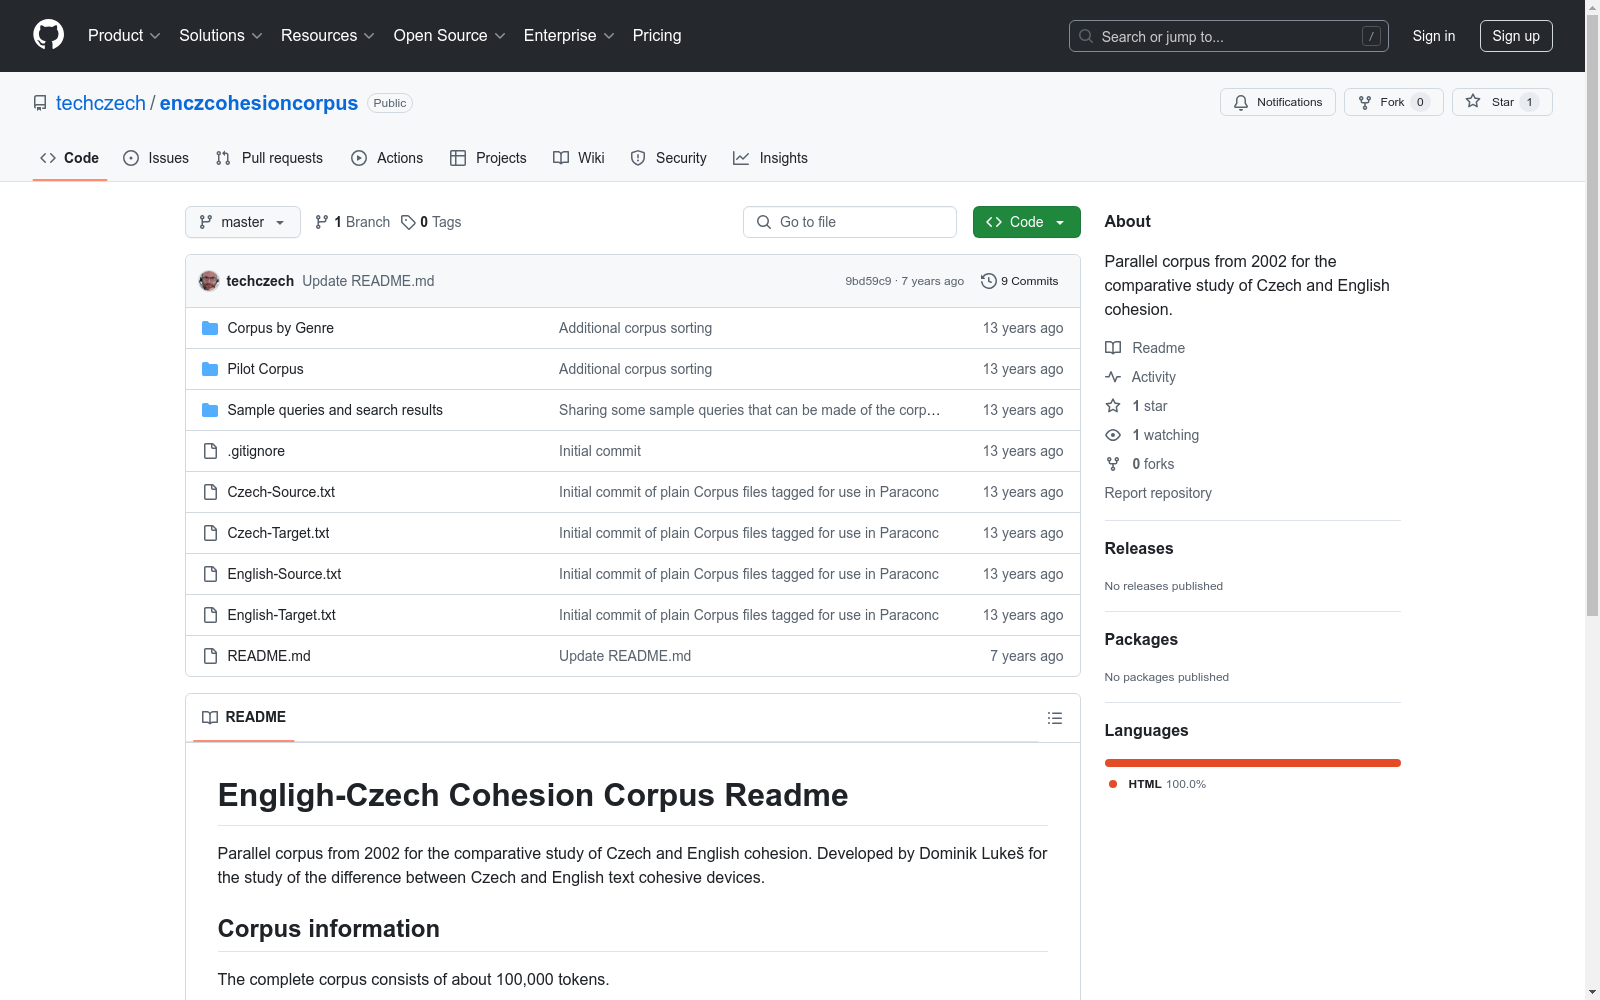Viewport: 1600px width, 1000px height.
Task: Open the Corpus by Genre folder
Action: pos(281,328)
